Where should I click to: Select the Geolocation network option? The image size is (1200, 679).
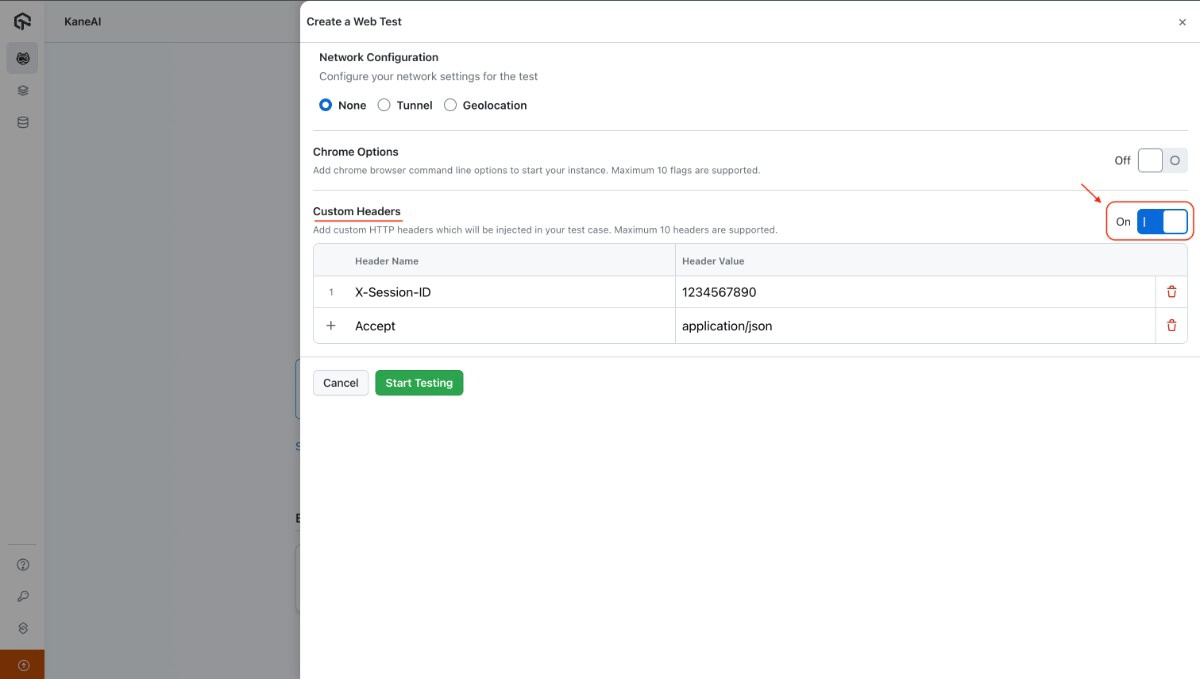click(450, 105)
